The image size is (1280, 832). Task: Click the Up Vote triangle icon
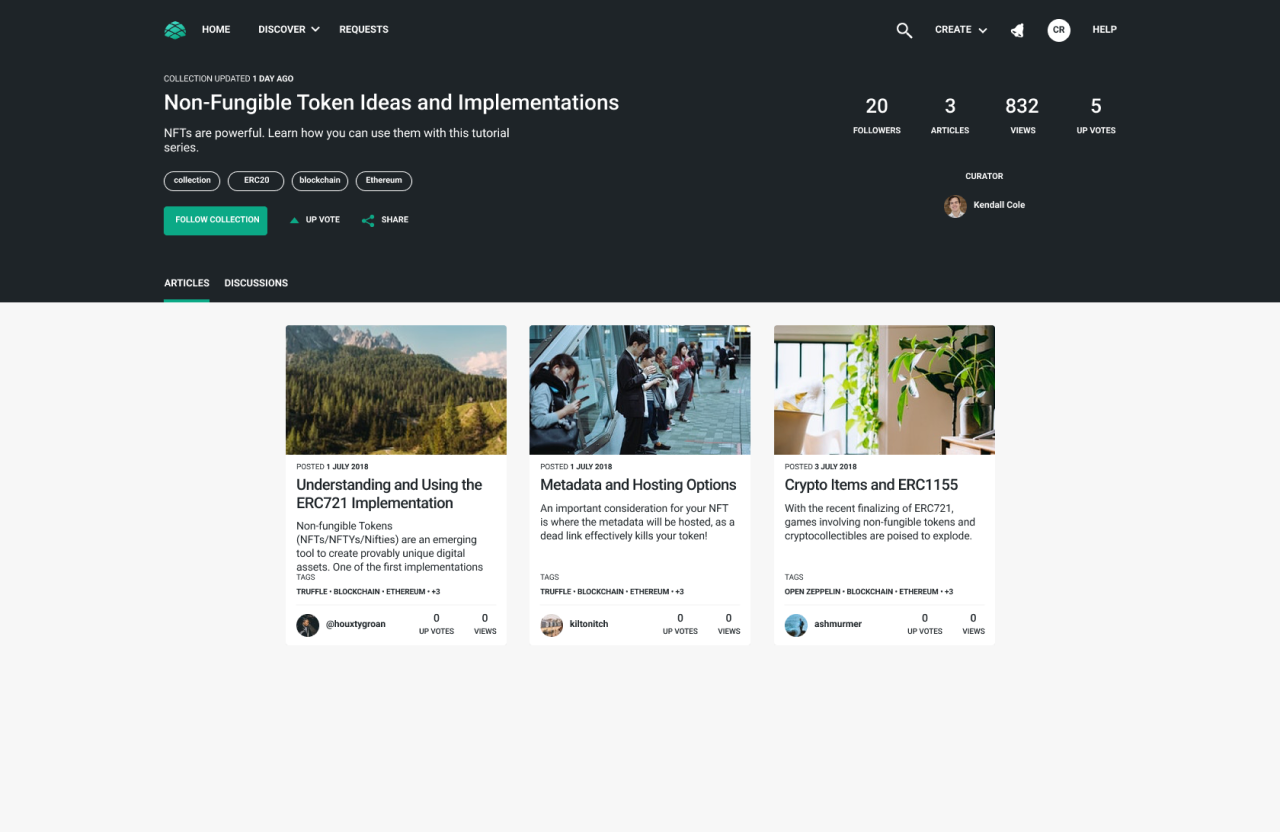tap(294, 220)
